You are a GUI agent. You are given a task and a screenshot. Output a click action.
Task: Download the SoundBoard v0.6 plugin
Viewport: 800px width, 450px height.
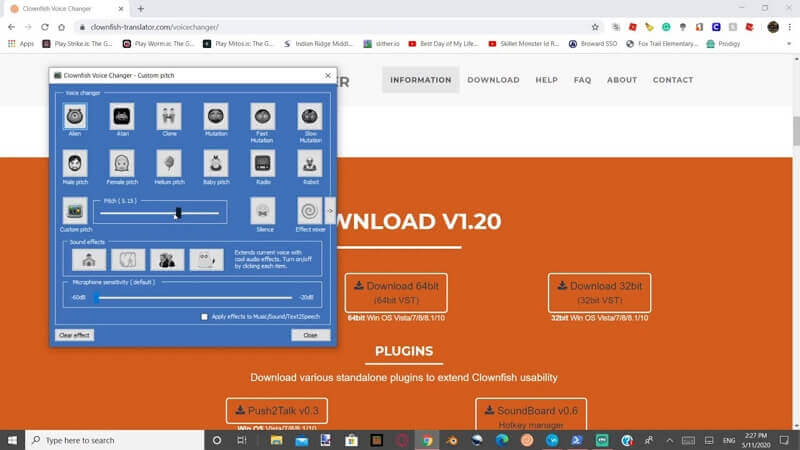point(531,414)
